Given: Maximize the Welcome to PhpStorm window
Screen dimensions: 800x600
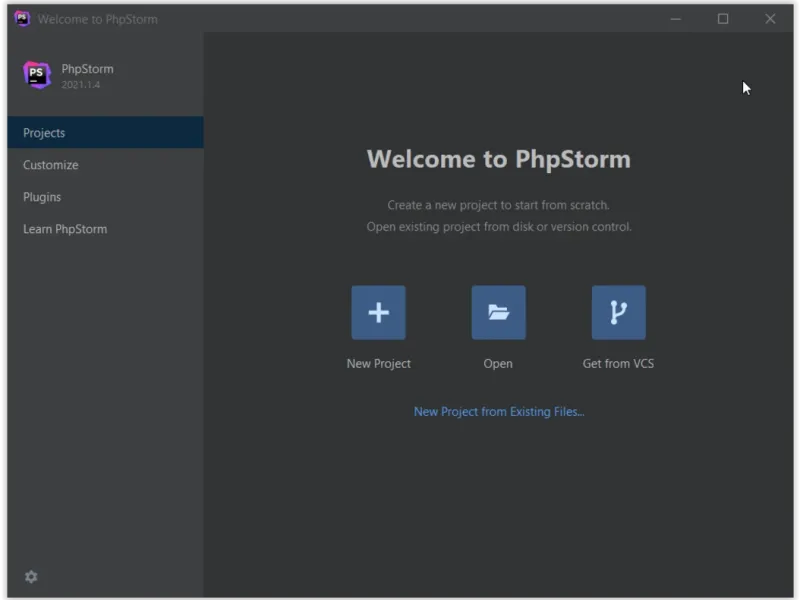Looking at the screenshot, I should [x=723, y=19].
